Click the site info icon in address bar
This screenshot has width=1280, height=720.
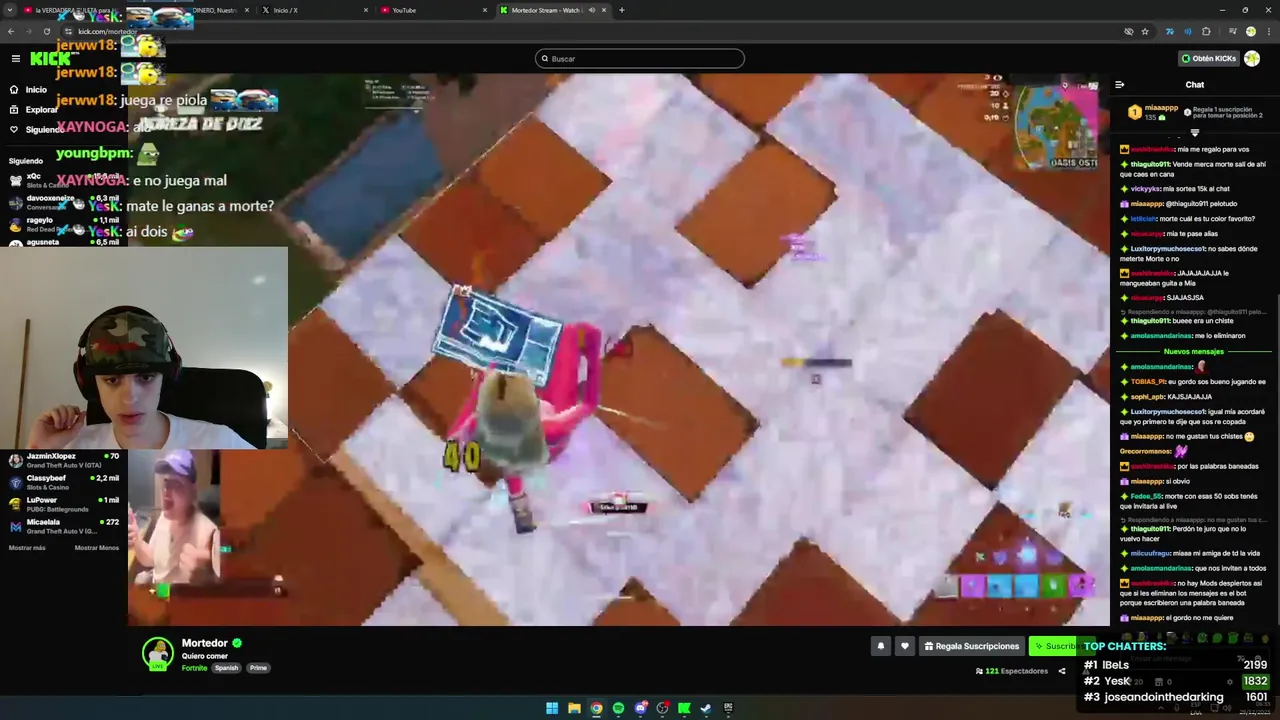point(68,31)
